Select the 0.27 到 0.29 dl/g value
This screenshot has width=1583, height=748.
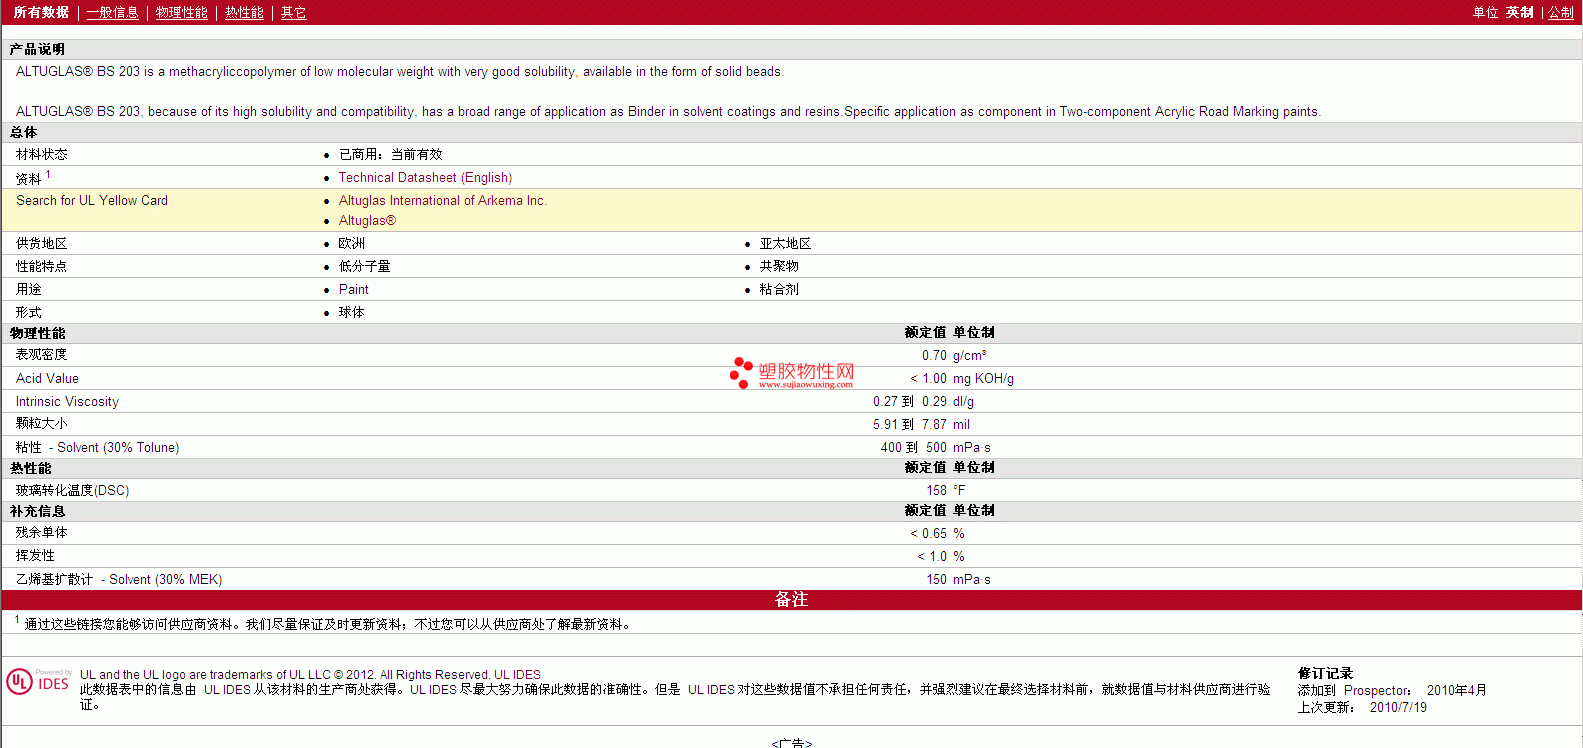click(x=923, y=401)
